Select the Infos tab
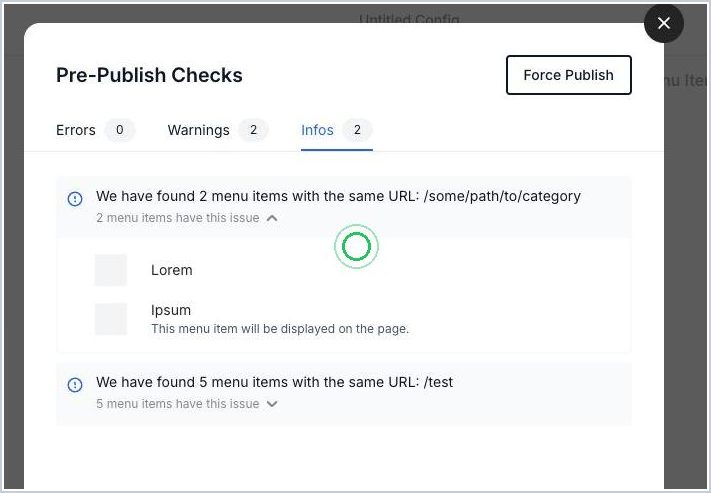711x493 pixels. [336, 130]
